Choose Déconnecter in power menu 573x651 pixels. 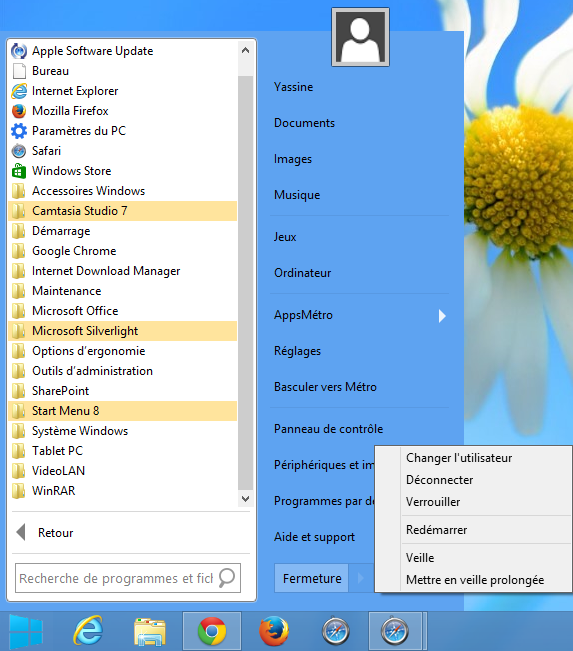click(x=439, y=480)
